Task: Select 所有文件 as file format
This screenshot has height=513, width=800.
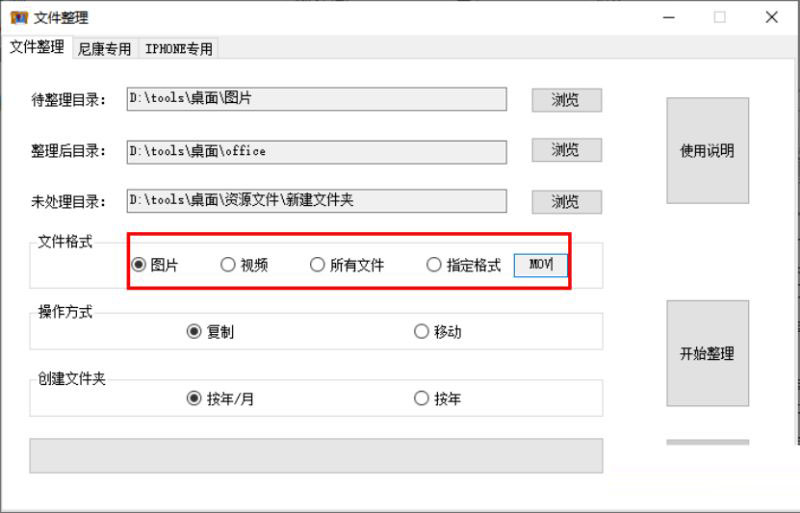Action: point(317,265)
